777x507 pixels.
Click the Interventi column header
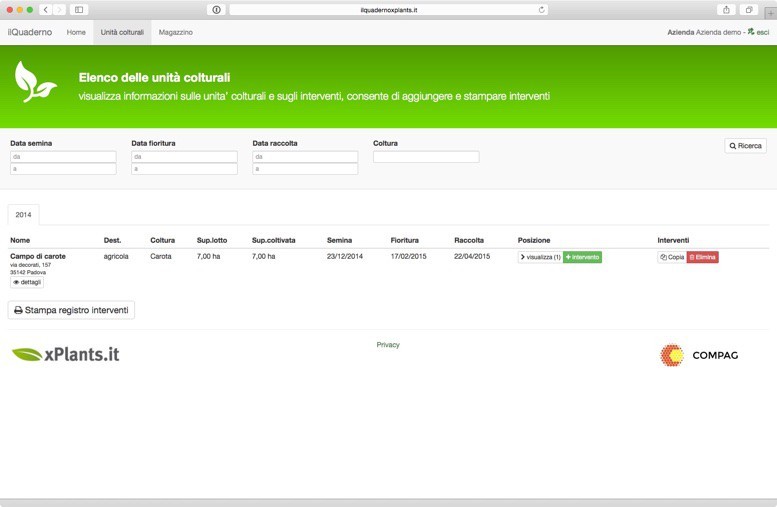click(673, 240)
